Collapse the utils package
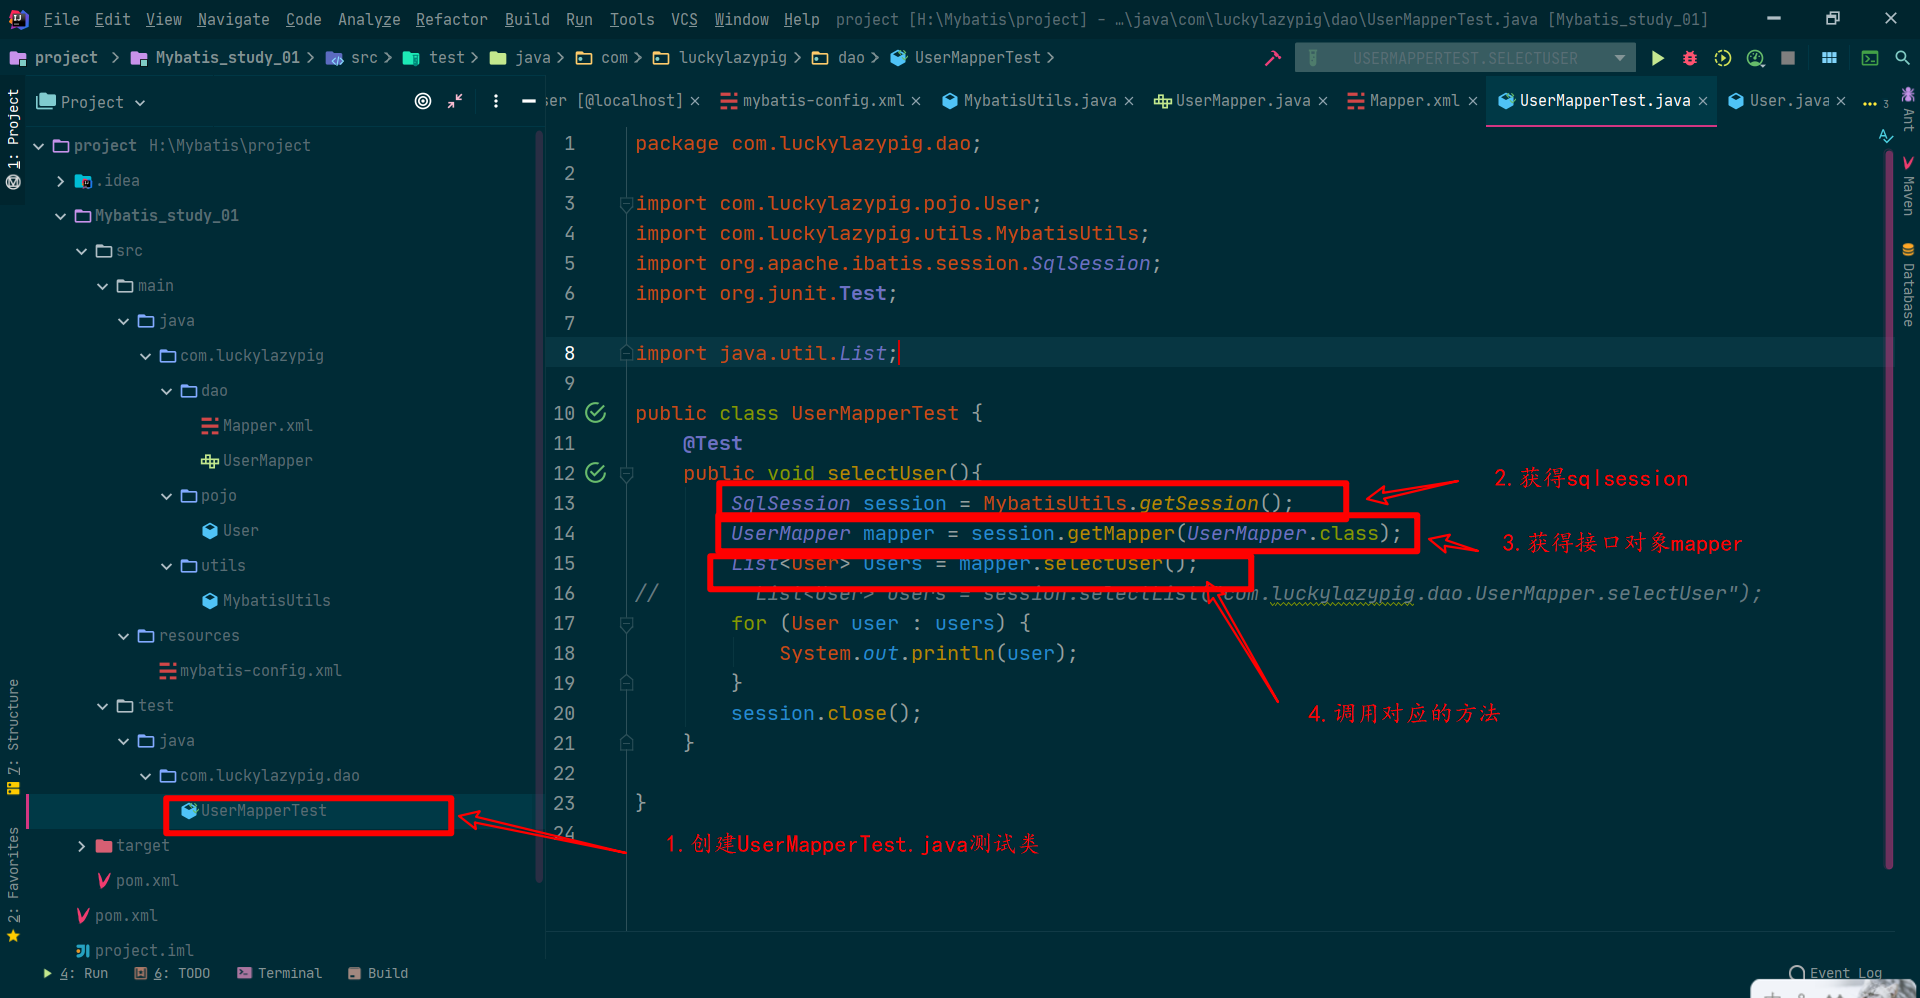The image size is (1920, 998). pos(166,566)
